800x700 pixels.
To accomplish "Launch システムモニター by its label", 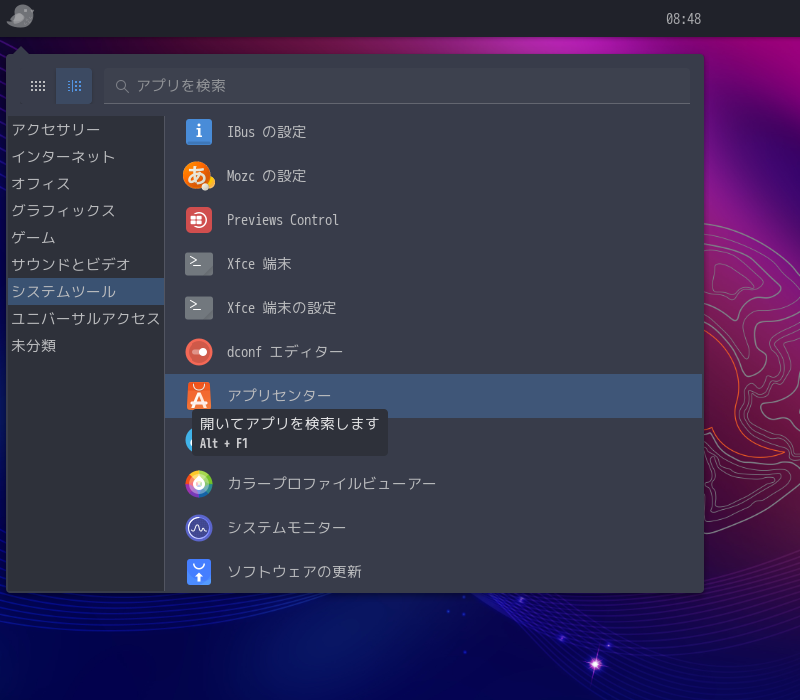I will (x=287, y=528).
